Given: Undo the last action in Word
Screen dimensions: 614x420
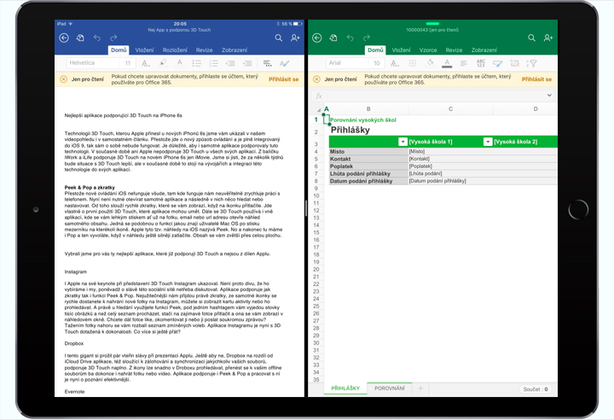Looking at the screenshot, I should (x=97, y=38).
